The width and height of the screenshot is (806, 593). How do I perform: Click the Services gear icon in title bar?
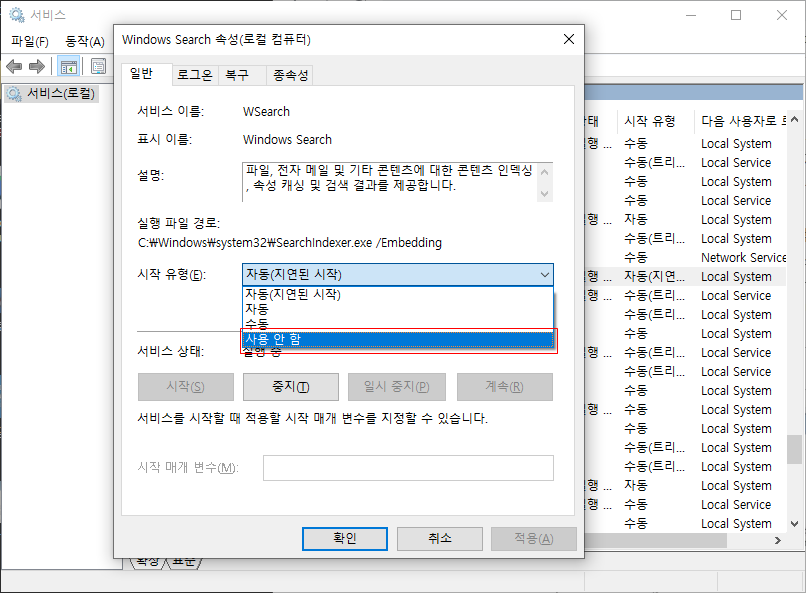tap(17, 15)
